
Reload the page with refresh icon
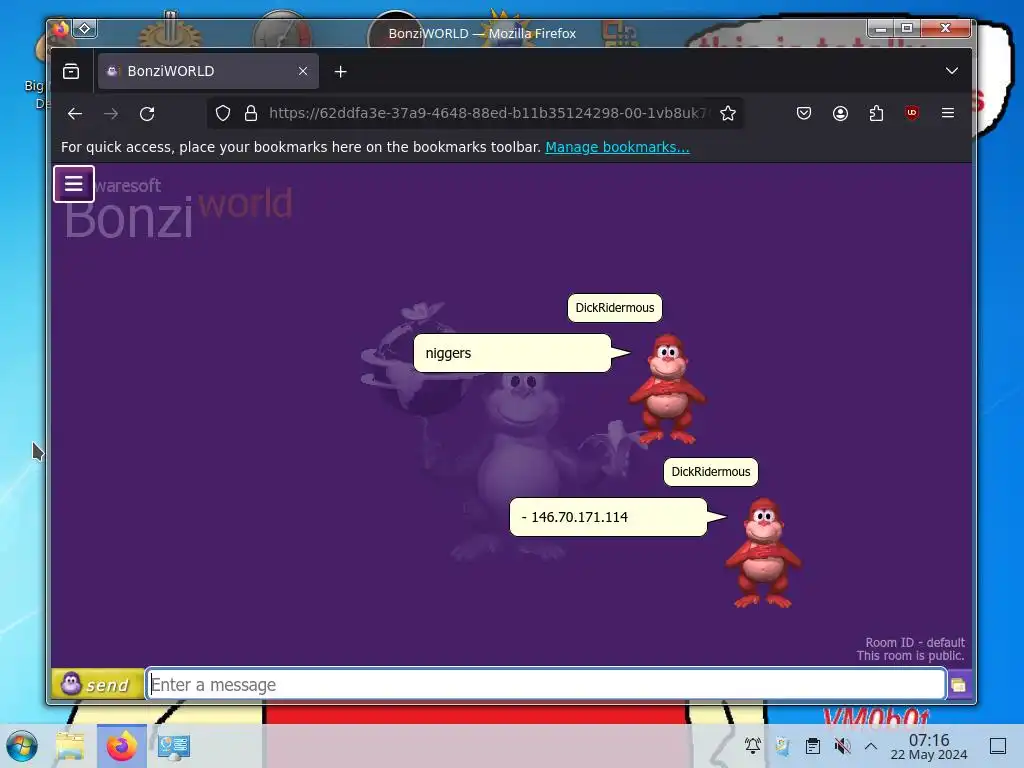tap(147, 114)
